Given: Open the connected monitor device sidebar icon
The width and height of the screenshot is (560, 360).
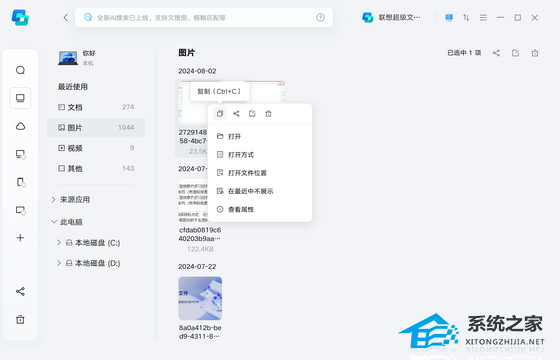Looking at the screenshot, I should point(20,154).
